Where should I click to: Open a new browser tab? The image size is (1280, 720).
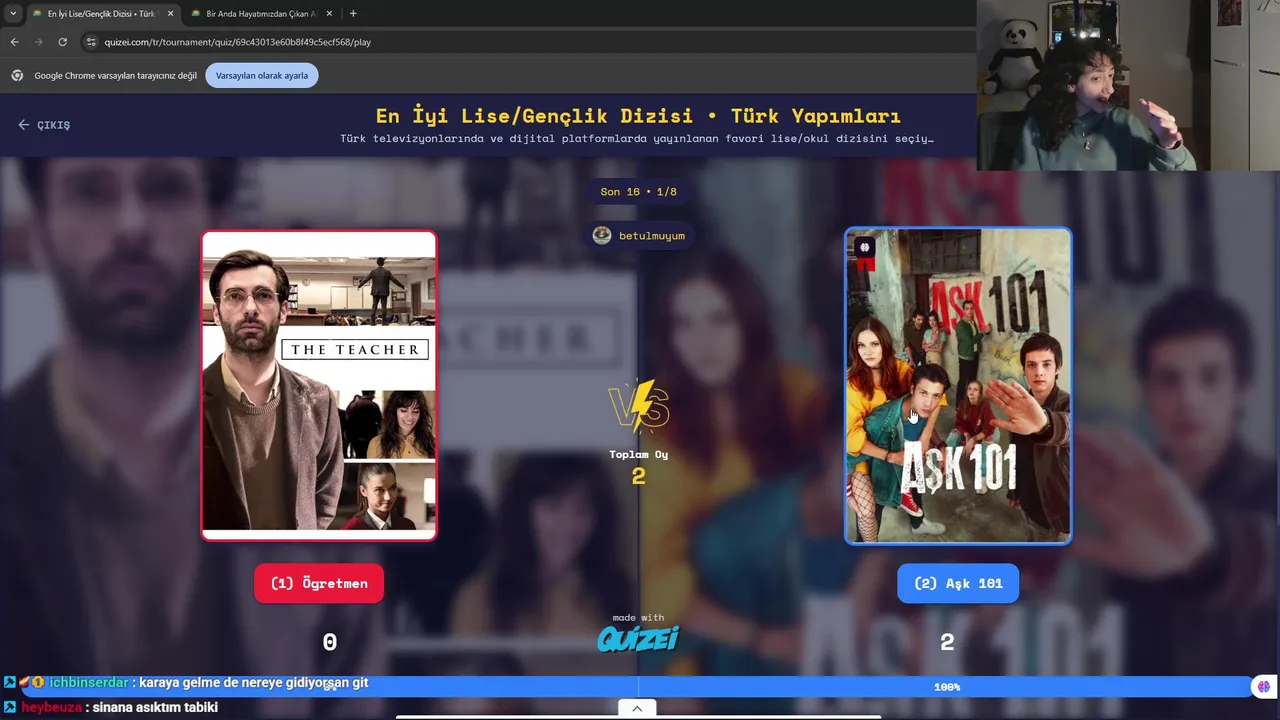(x=353, y=14)
